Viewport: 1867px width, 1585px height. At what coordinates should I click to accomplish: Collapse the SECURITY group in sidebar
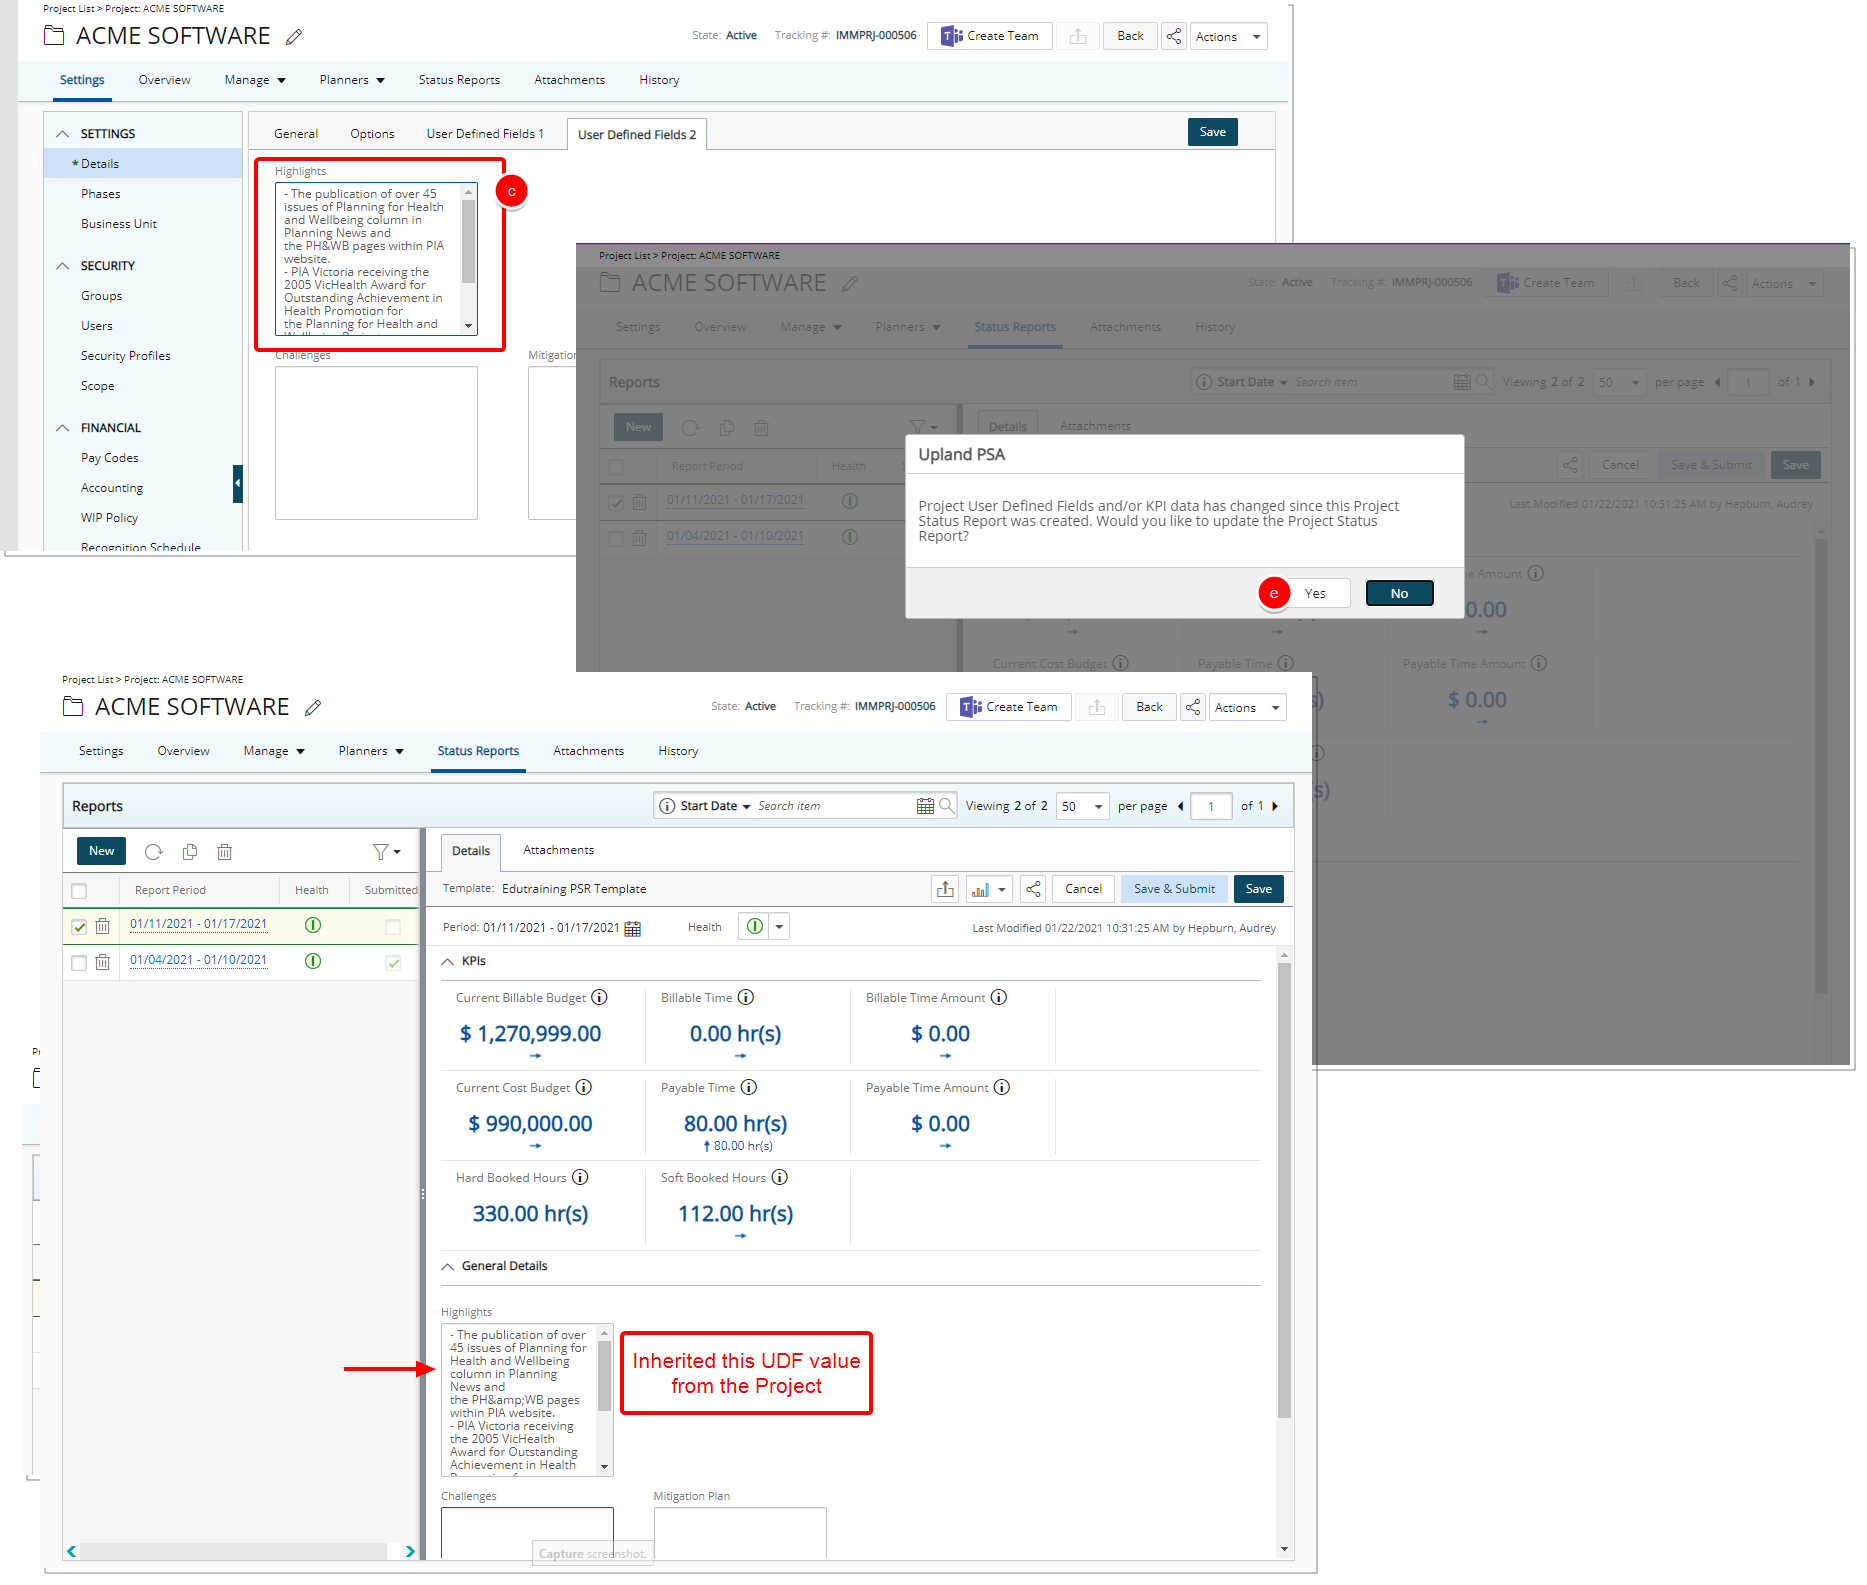(x=63, y=266)
